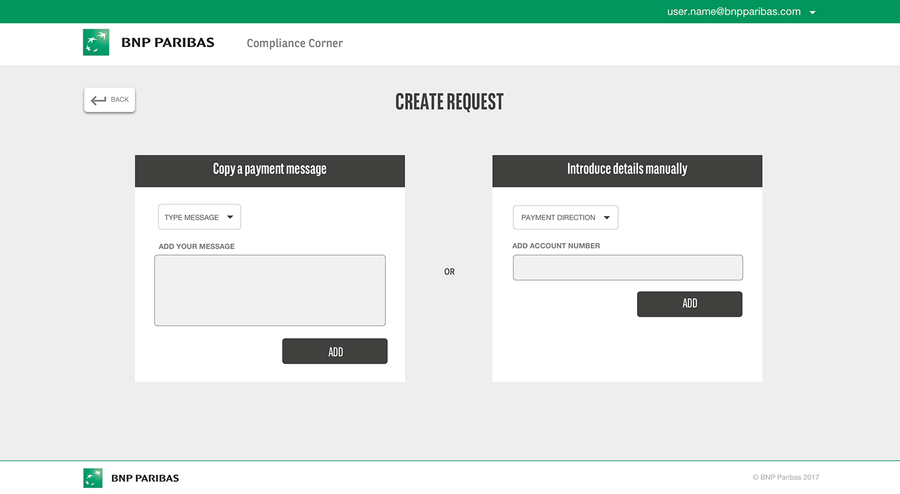Viewport: 900px width, 494px height.
Task: Click the BNP PARIBAS header brand text
Action: coord(167,43)
